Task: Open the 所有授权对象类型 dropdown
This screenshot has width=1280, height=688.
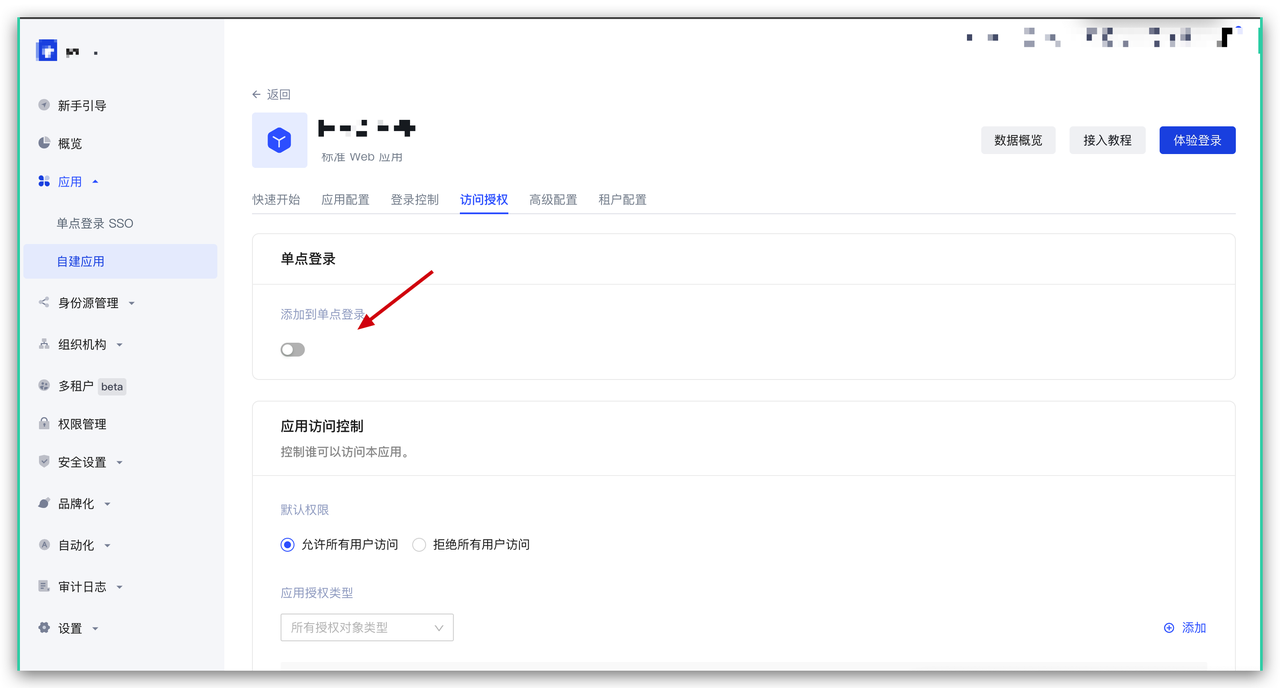Action: coord(367,627)
